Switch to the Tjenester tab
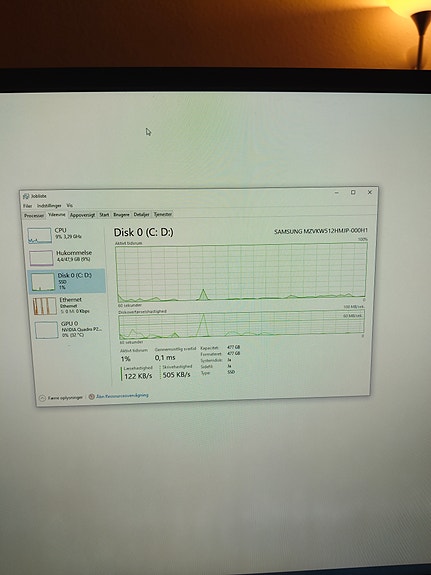 (162, 214)
